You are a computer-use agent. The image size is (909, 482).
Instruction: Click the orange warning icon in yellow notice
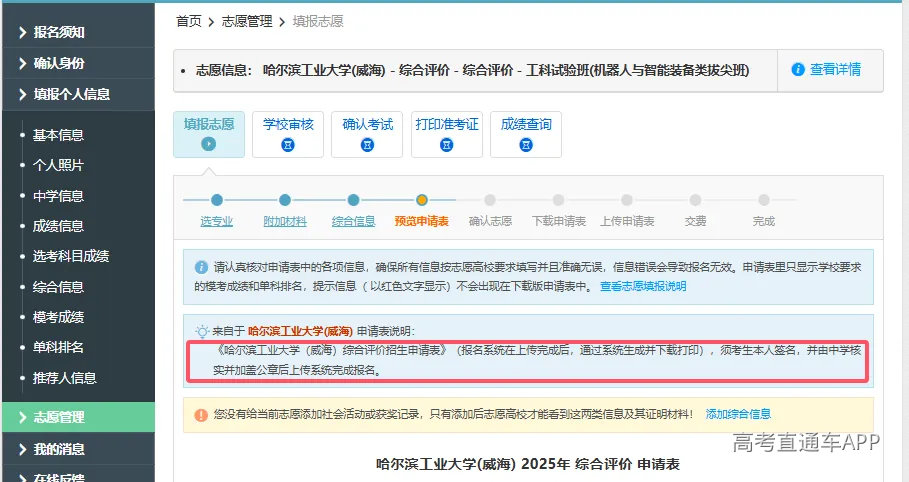[201, 415]
